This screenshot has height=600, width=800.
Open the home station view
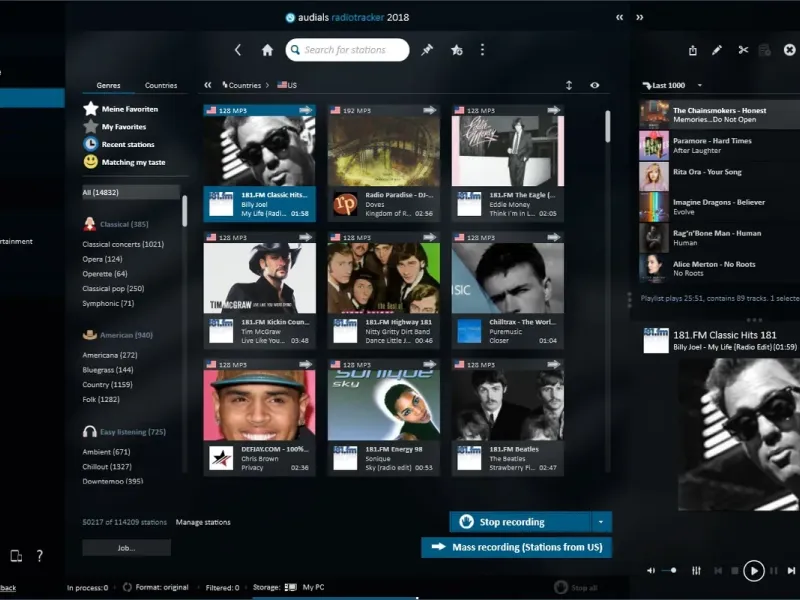[x=267, y=50]
